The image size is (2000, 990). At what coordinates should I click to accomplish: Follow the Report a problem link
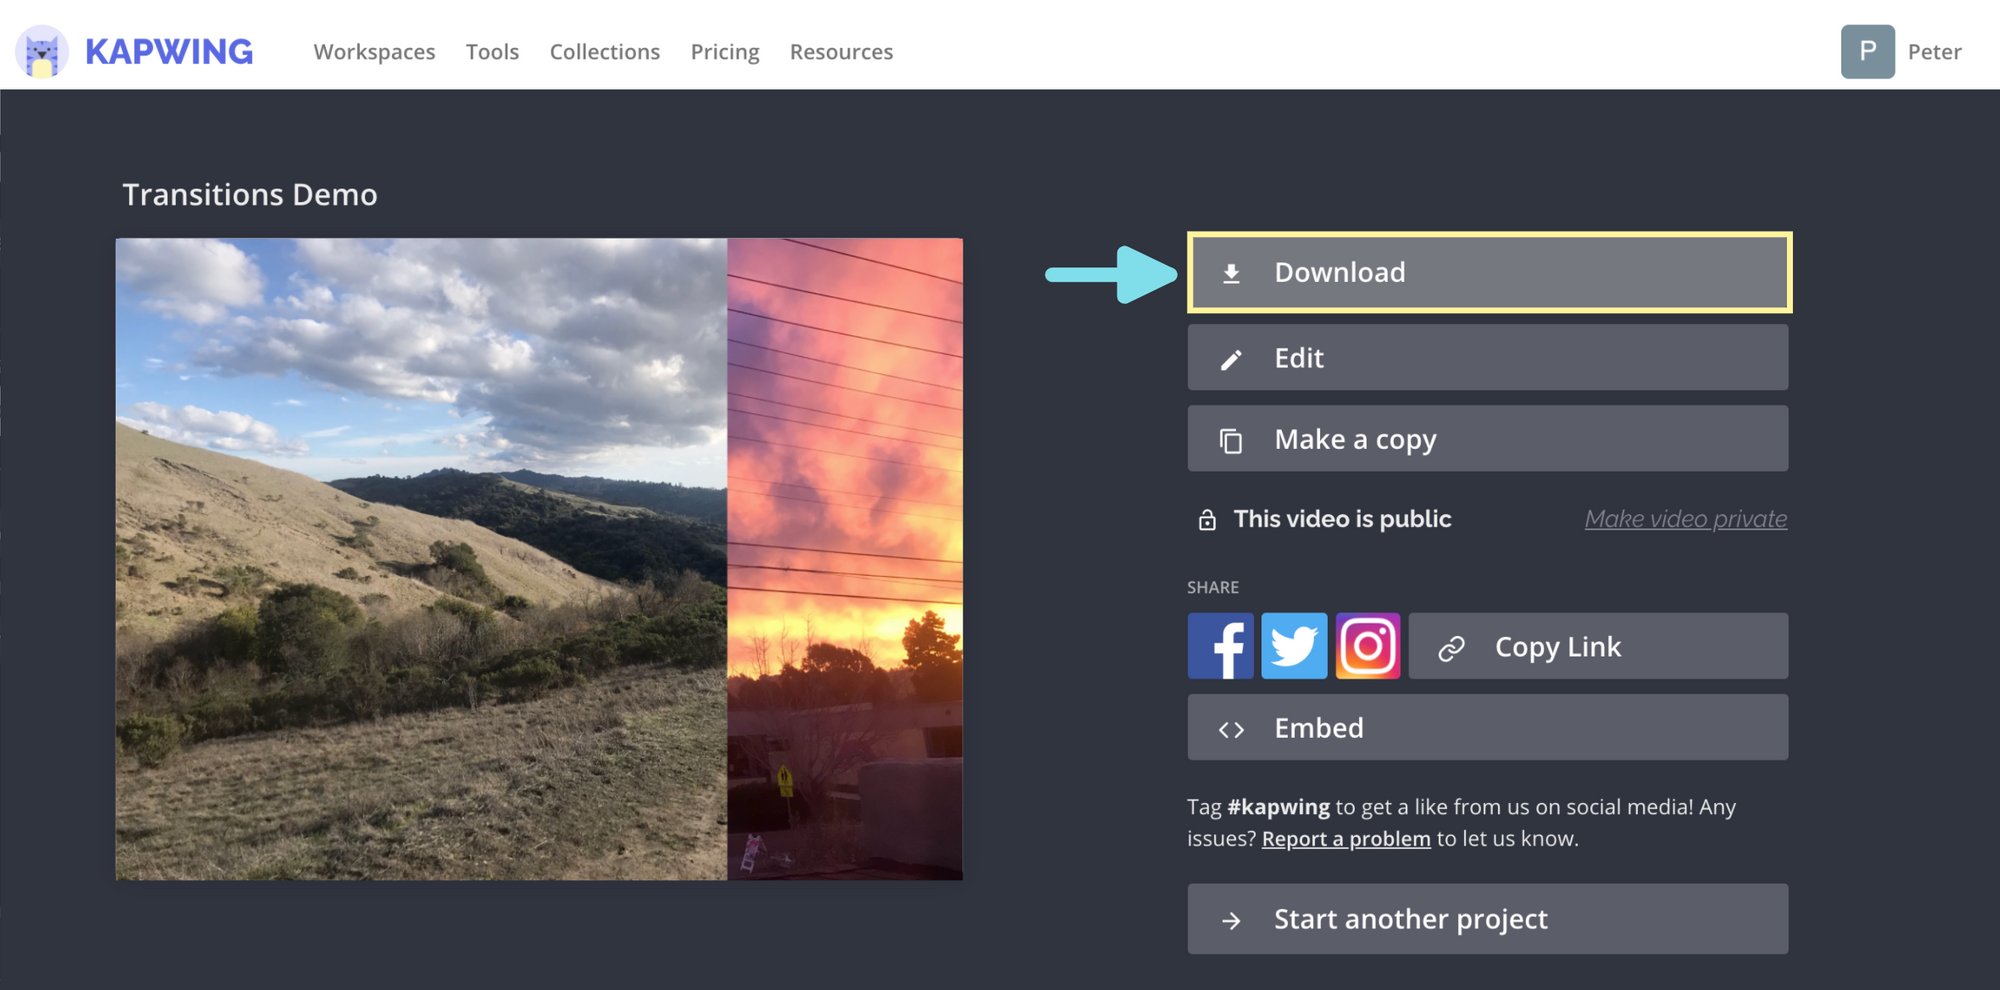1345,839
